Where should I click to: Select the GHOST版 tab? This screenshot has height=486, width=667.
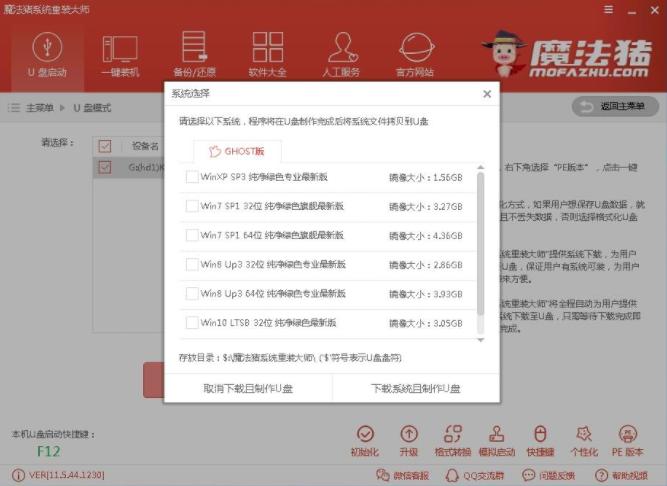click(x=237, y=151)
